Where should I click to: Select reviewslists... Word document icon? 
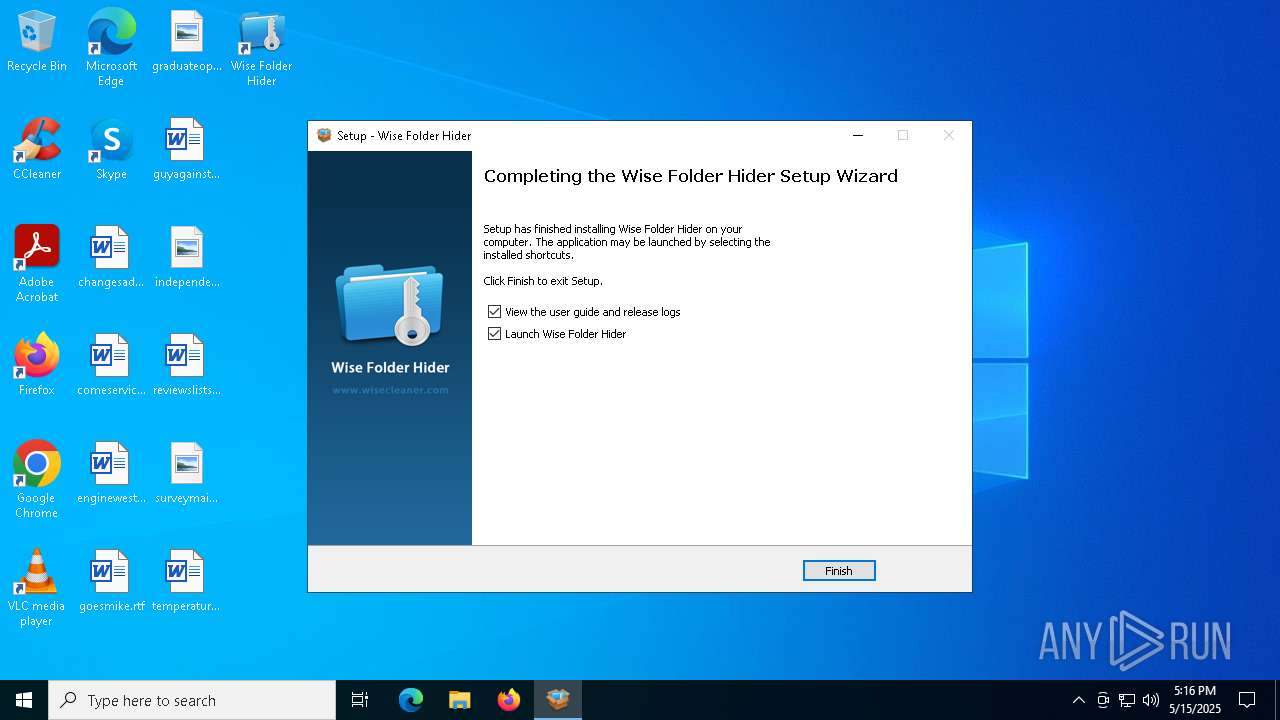187,366
